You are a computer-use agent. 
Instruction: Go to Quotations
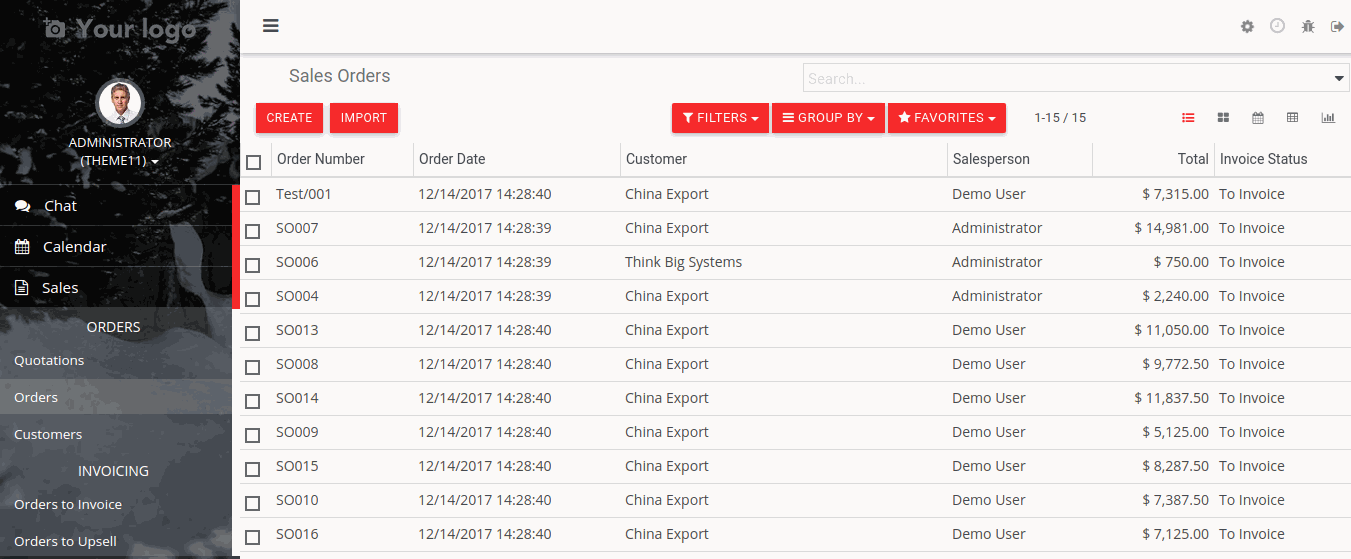(x=116, y=360)
